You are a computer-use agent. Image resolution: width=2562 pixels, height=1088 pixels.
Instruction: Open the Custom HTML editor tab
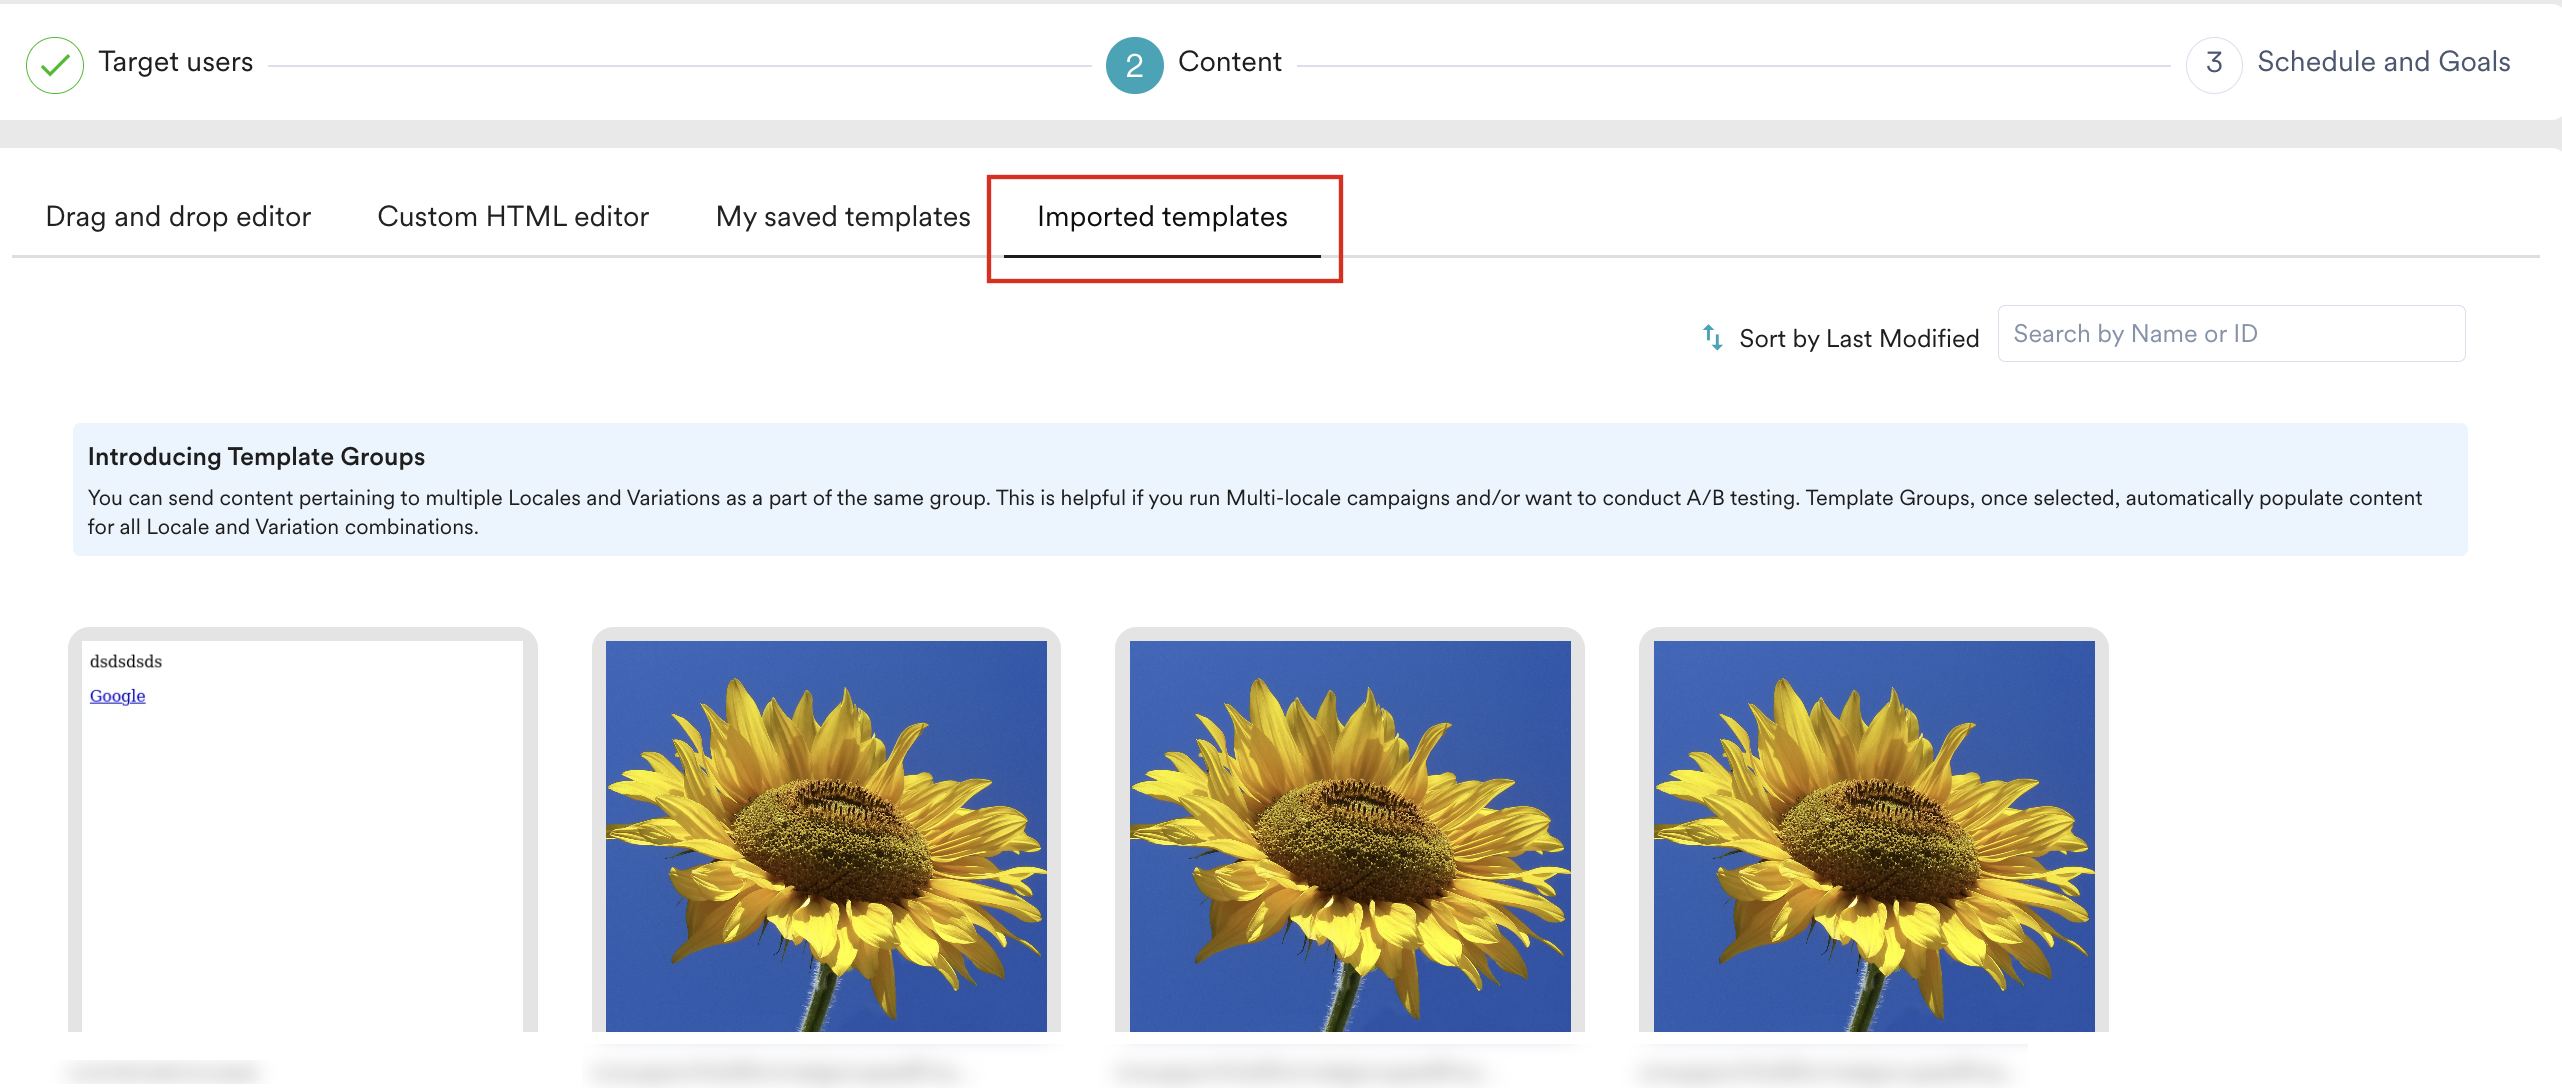coord(513,217)
